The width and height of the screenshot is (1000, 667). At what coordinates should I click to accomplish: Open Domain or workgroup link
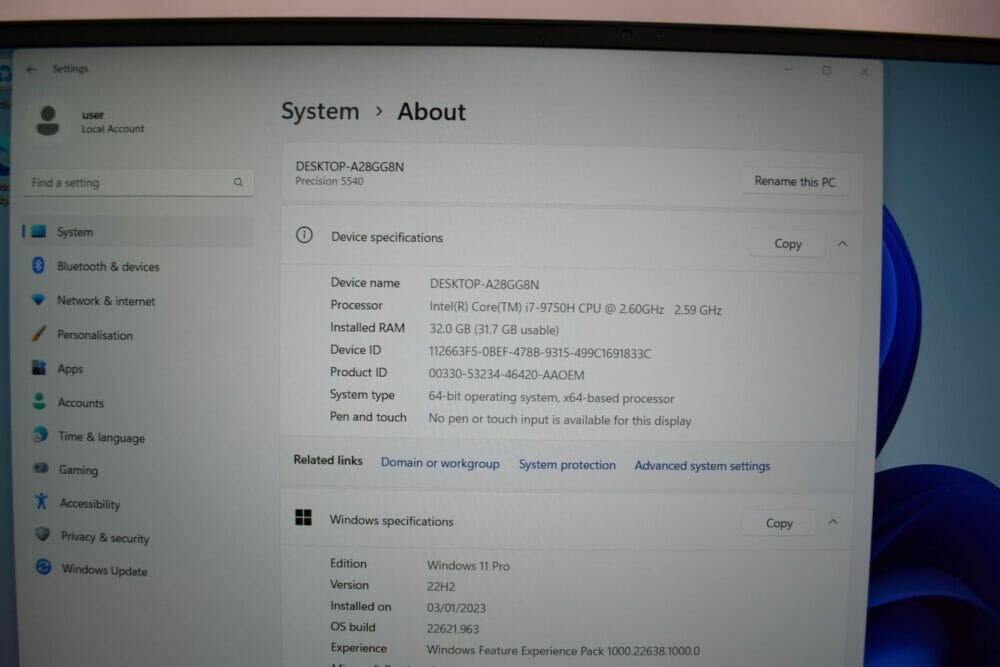[x=440, y=463]
